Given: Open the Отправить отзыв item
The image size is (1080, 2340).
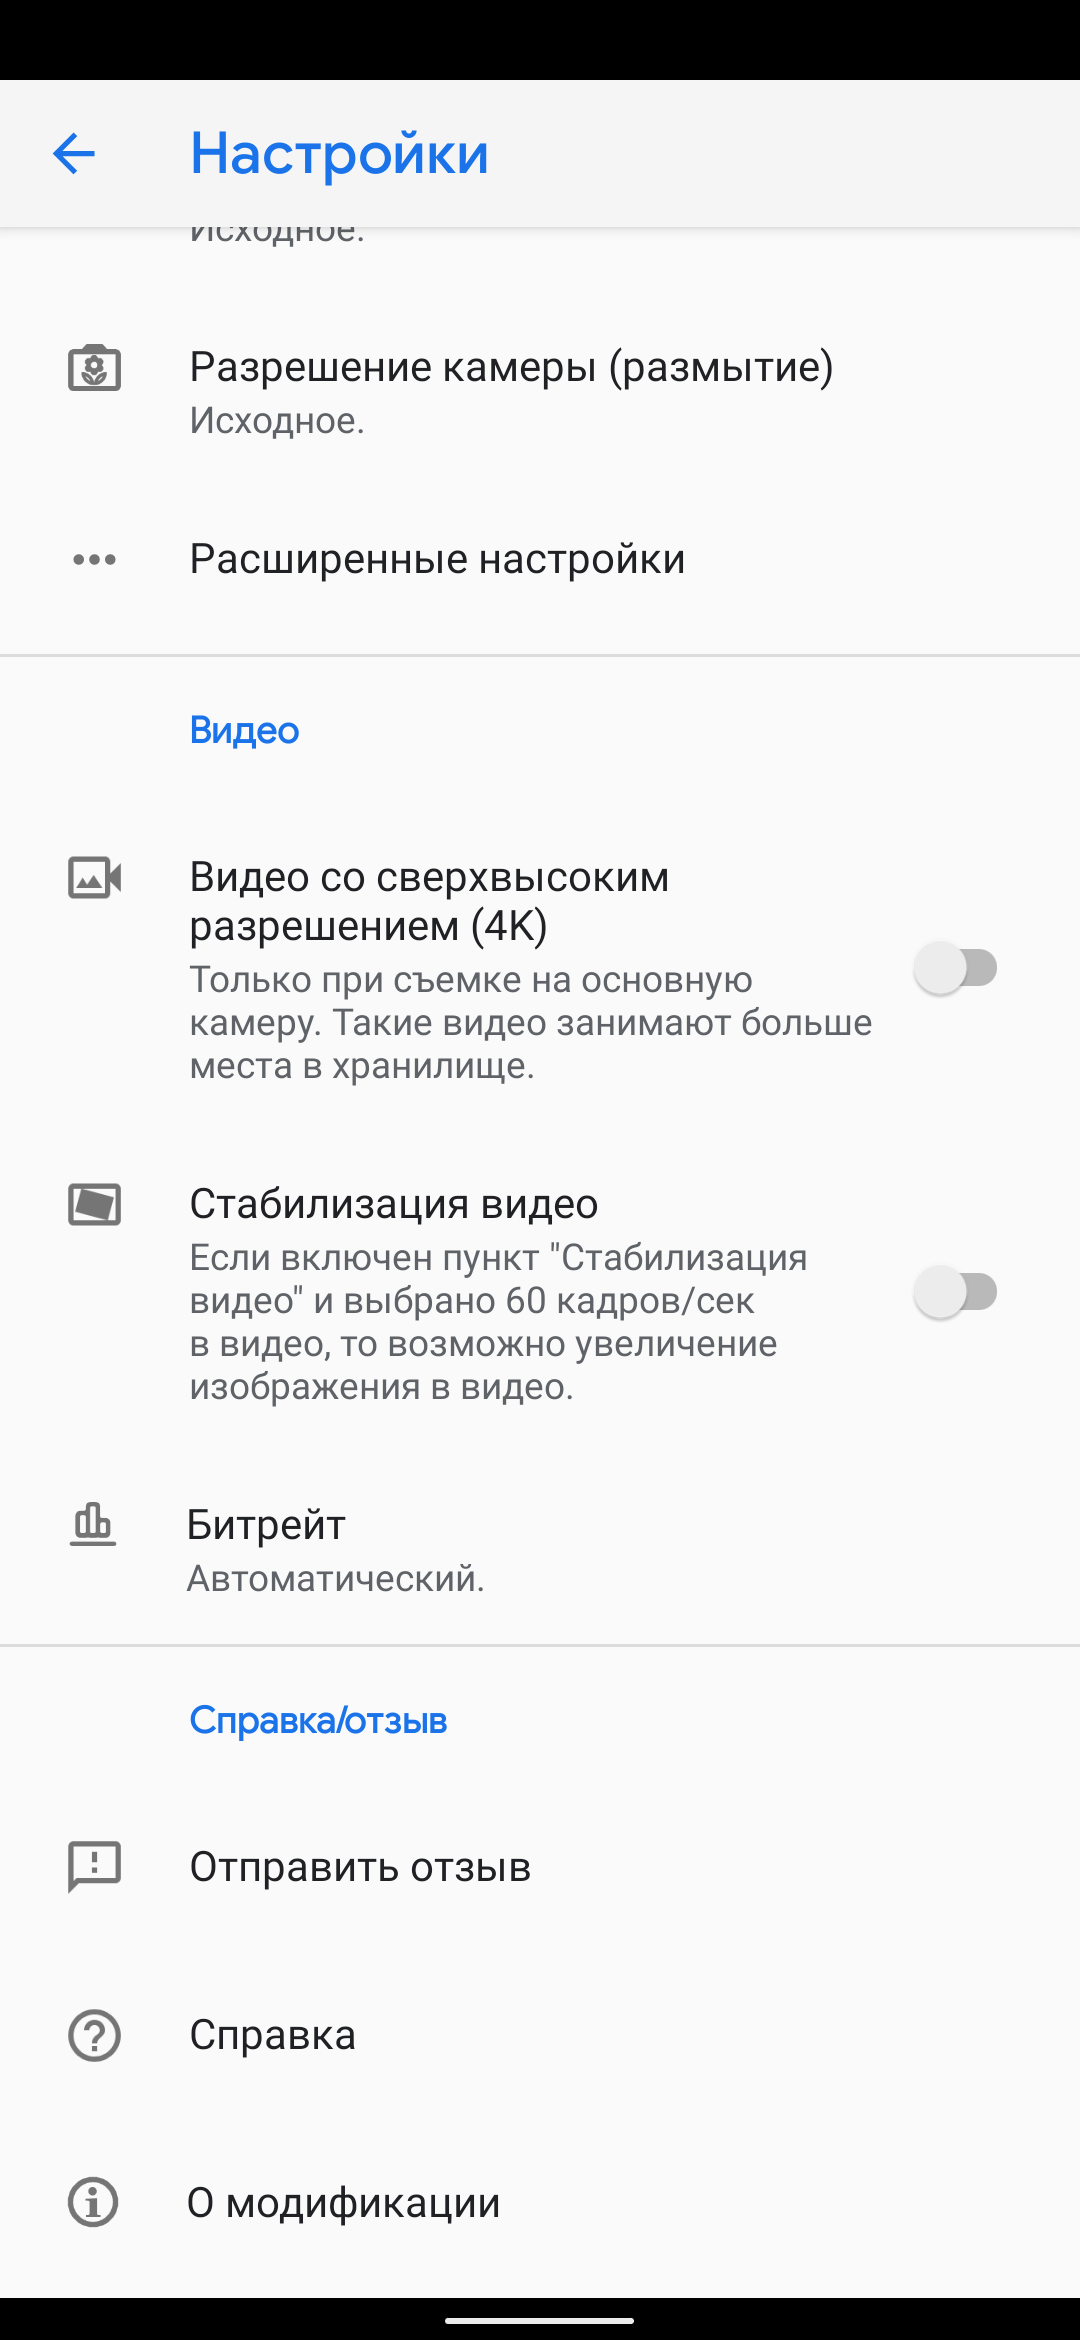Looking at the screenshot, I should click(360, 1867).
